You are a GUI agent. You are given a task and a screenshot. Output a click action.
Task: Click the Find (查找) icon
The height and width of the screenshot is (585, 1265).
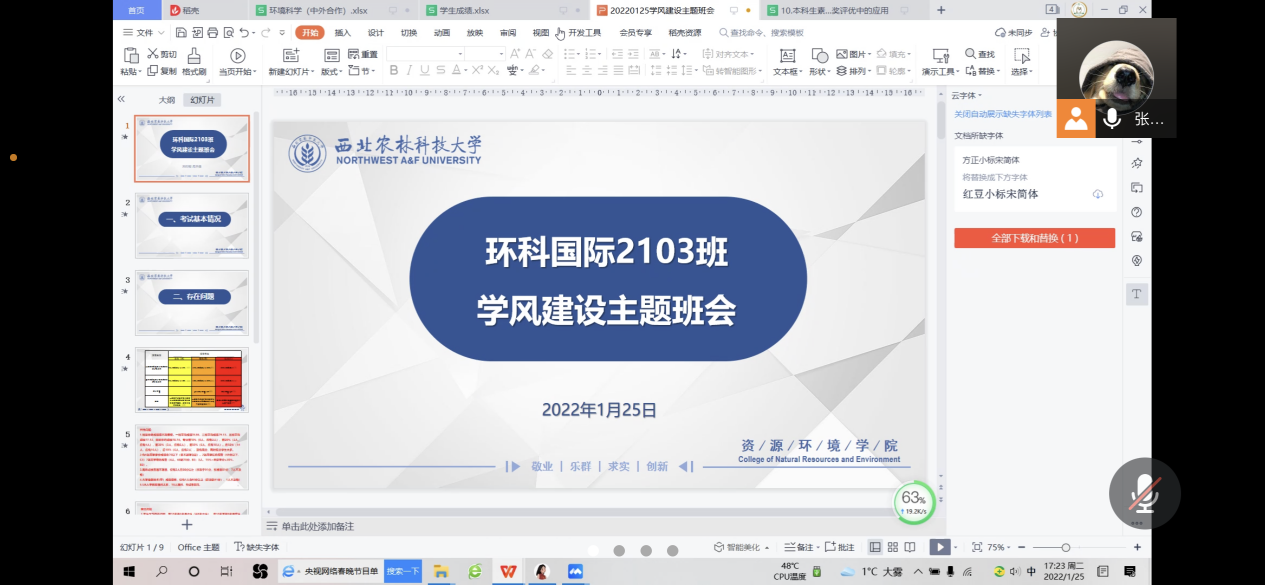[978, 54]
